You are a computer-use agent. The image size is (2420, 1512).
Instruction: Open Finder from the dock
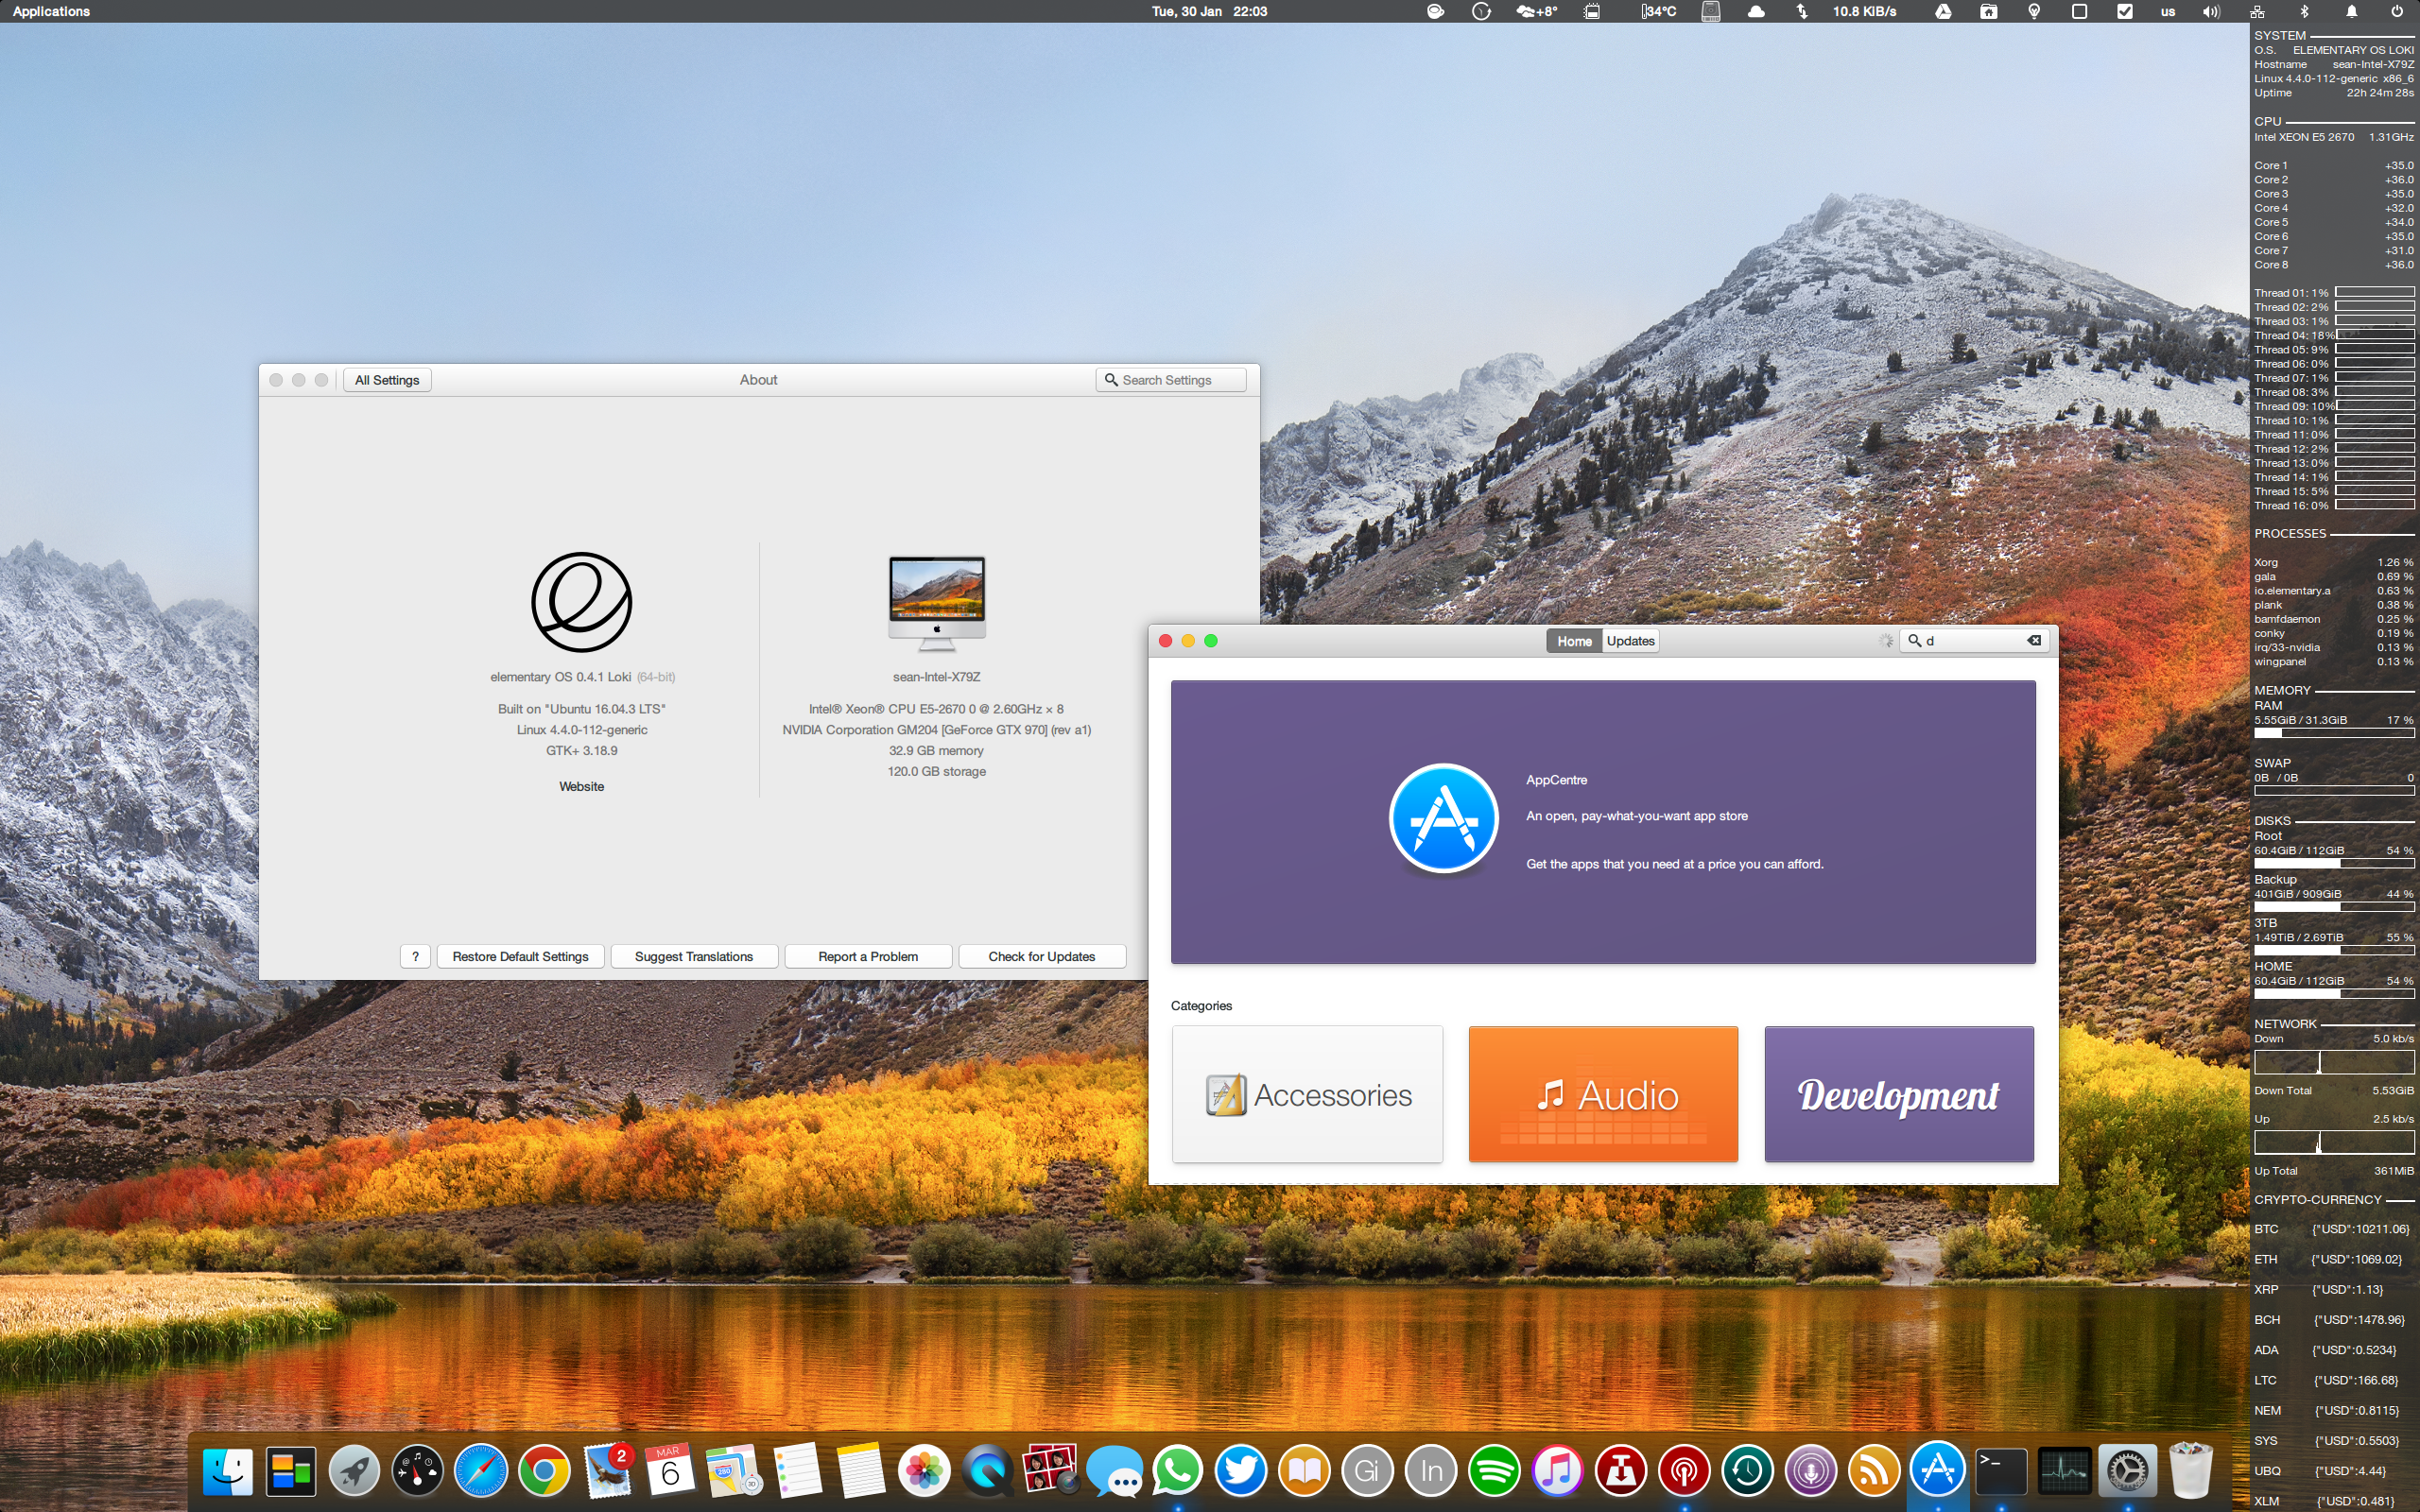click(227, 1471)
